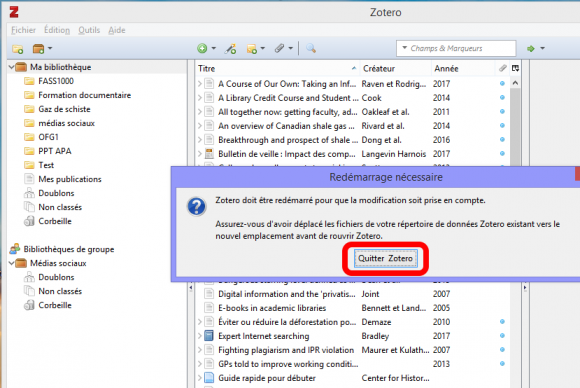This screenshot has height=388, width=580.
Task: Open the search mode dropdown arrow
Action: click(404, 48)
